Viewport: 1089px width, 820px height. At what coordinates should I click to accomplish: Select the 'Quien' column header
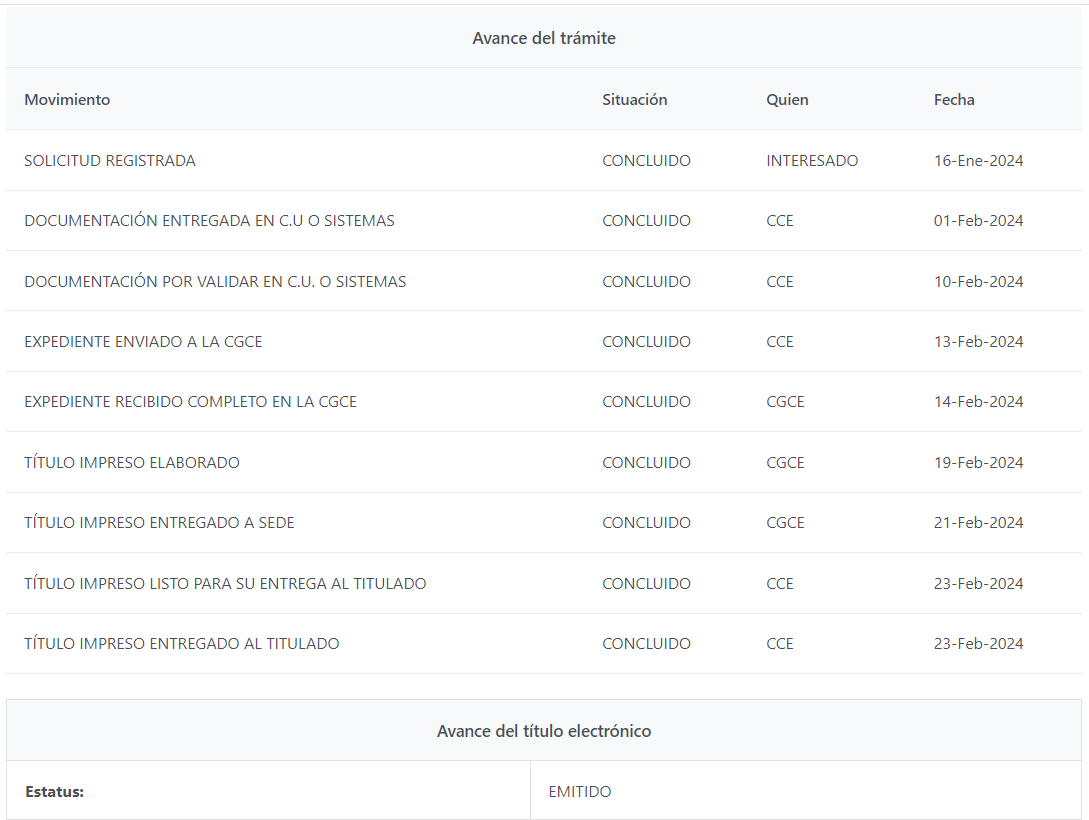(x=787, y=100)
